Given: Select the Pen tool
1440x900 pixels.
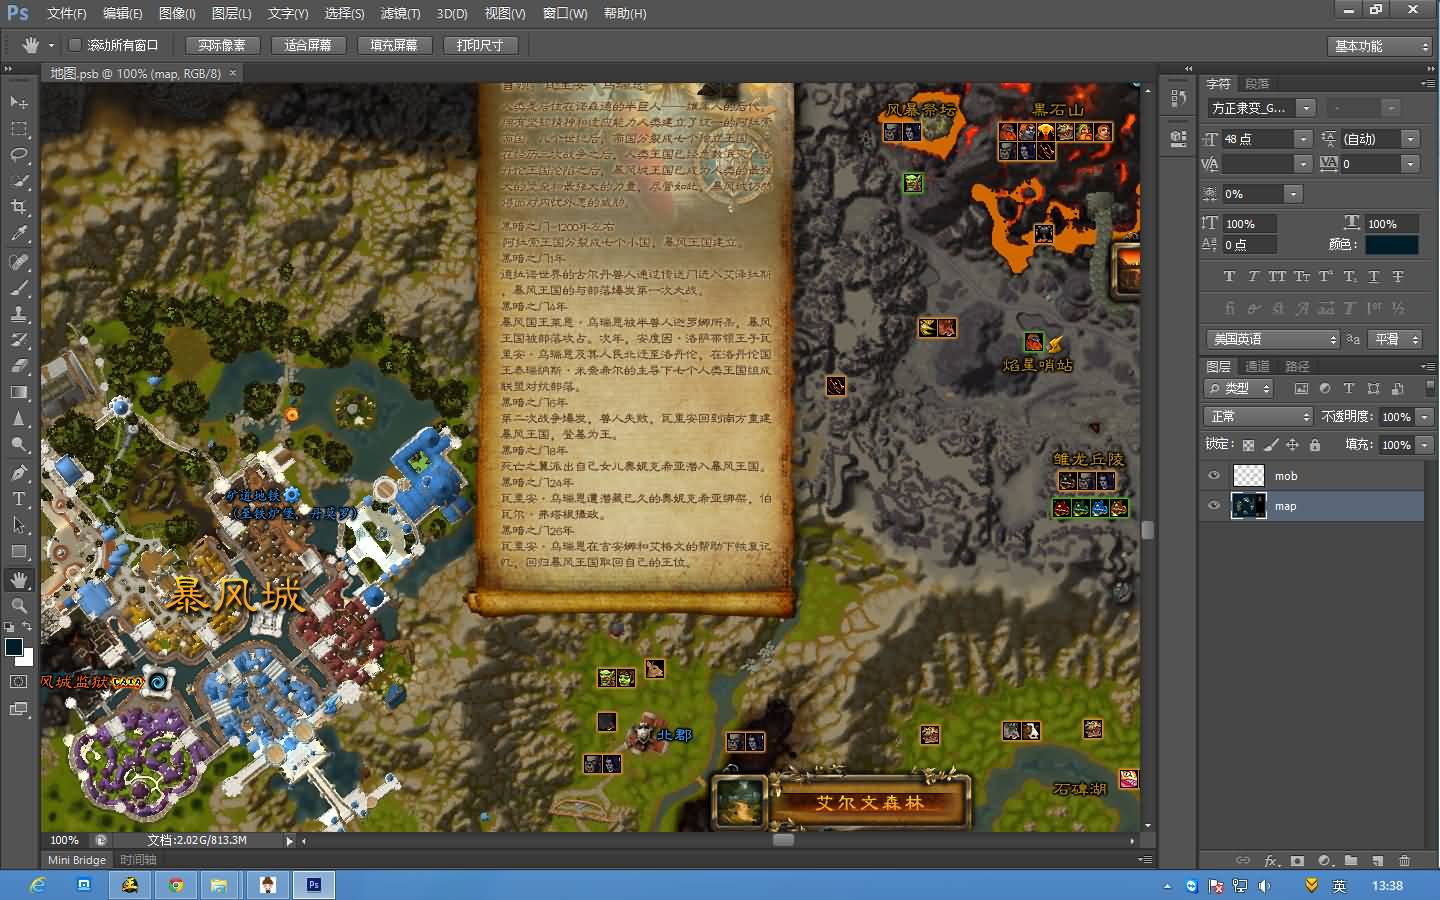Looking at the screenshot, I should click(x=19, y=473).
